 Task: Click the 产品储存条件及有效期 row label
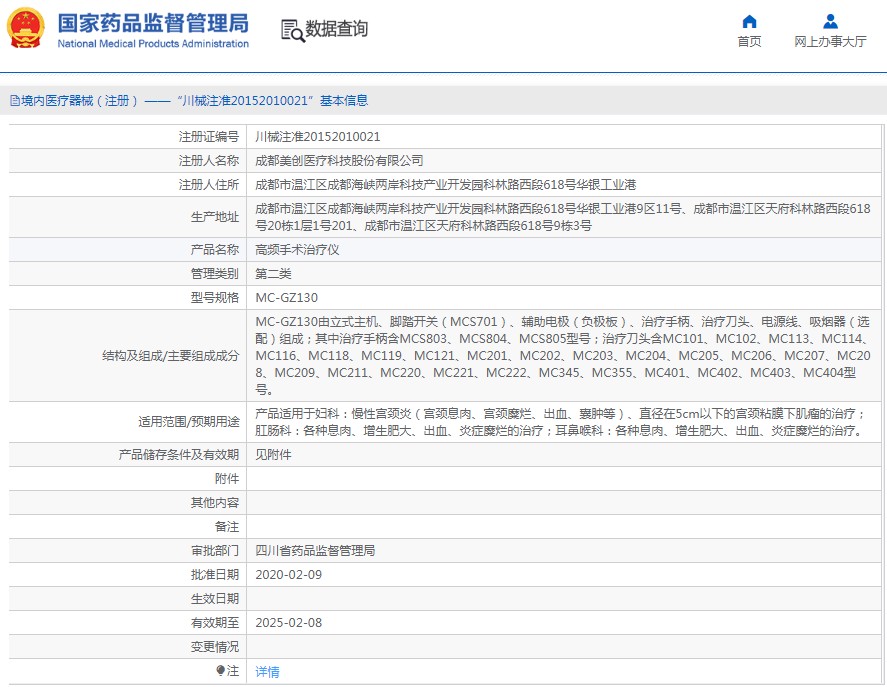click(x=179, y=454)
